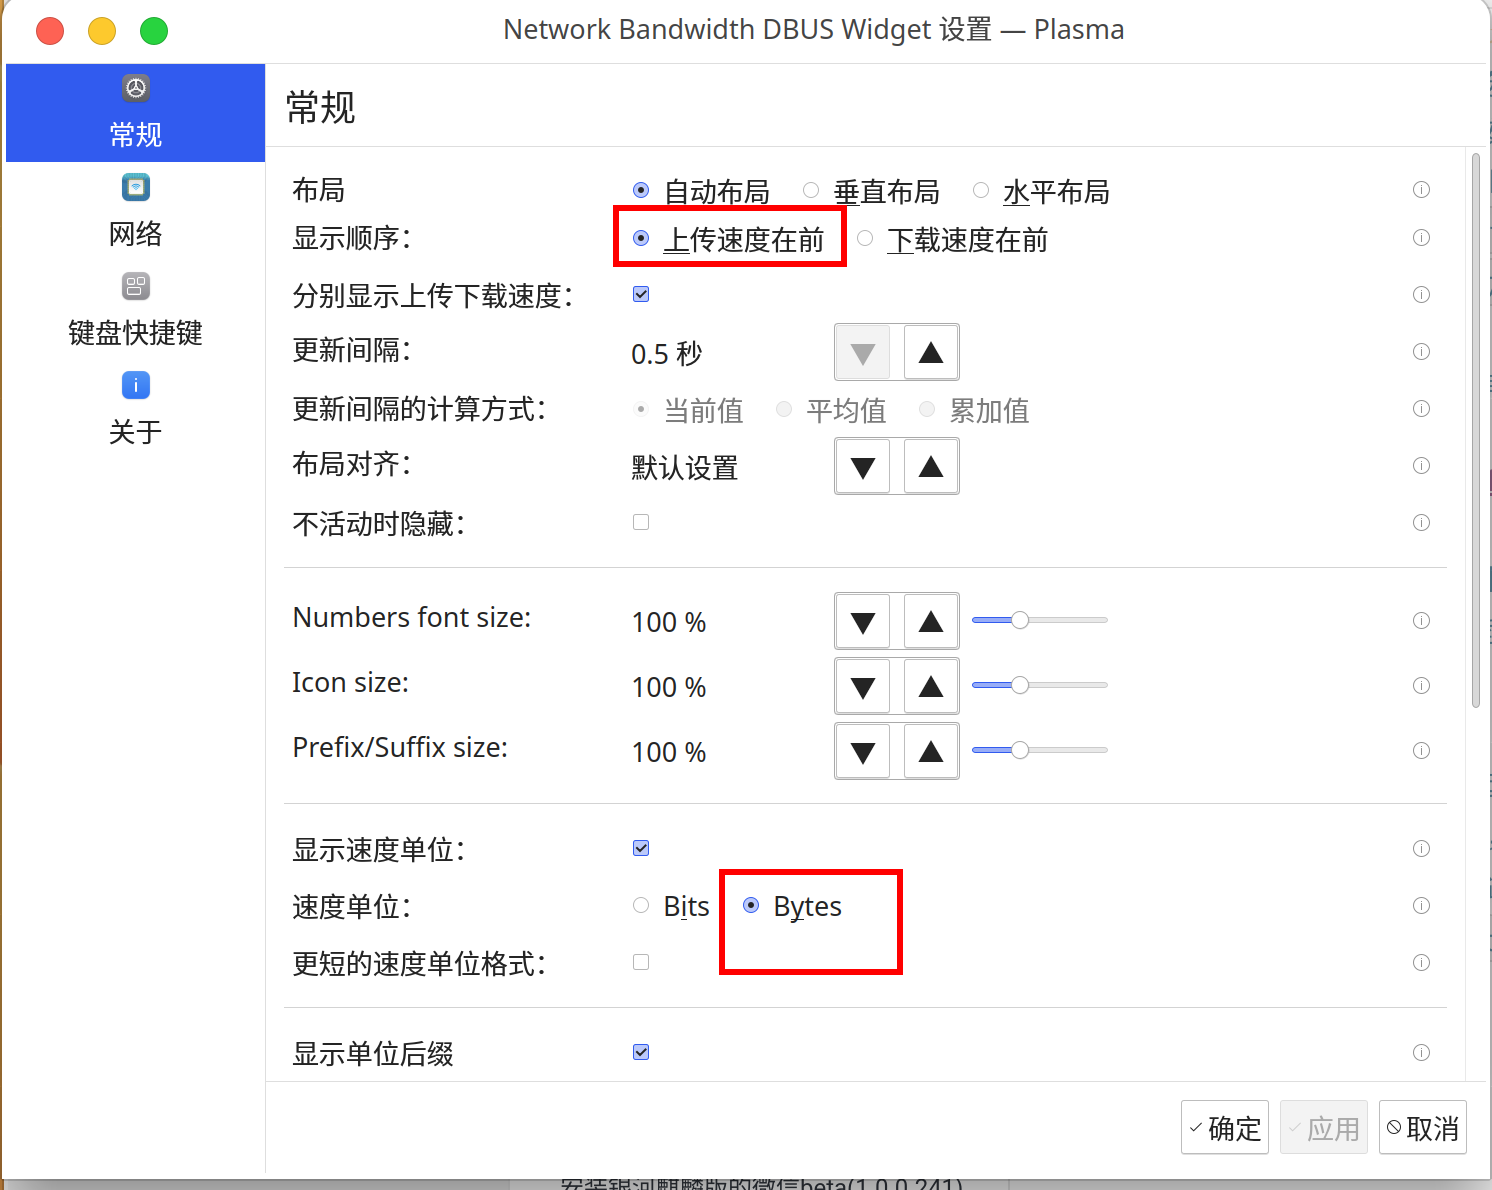Open the 键盘快捷键 page icon
Viewport: 1492px width, 1190px height.
(x=136, y=286)
